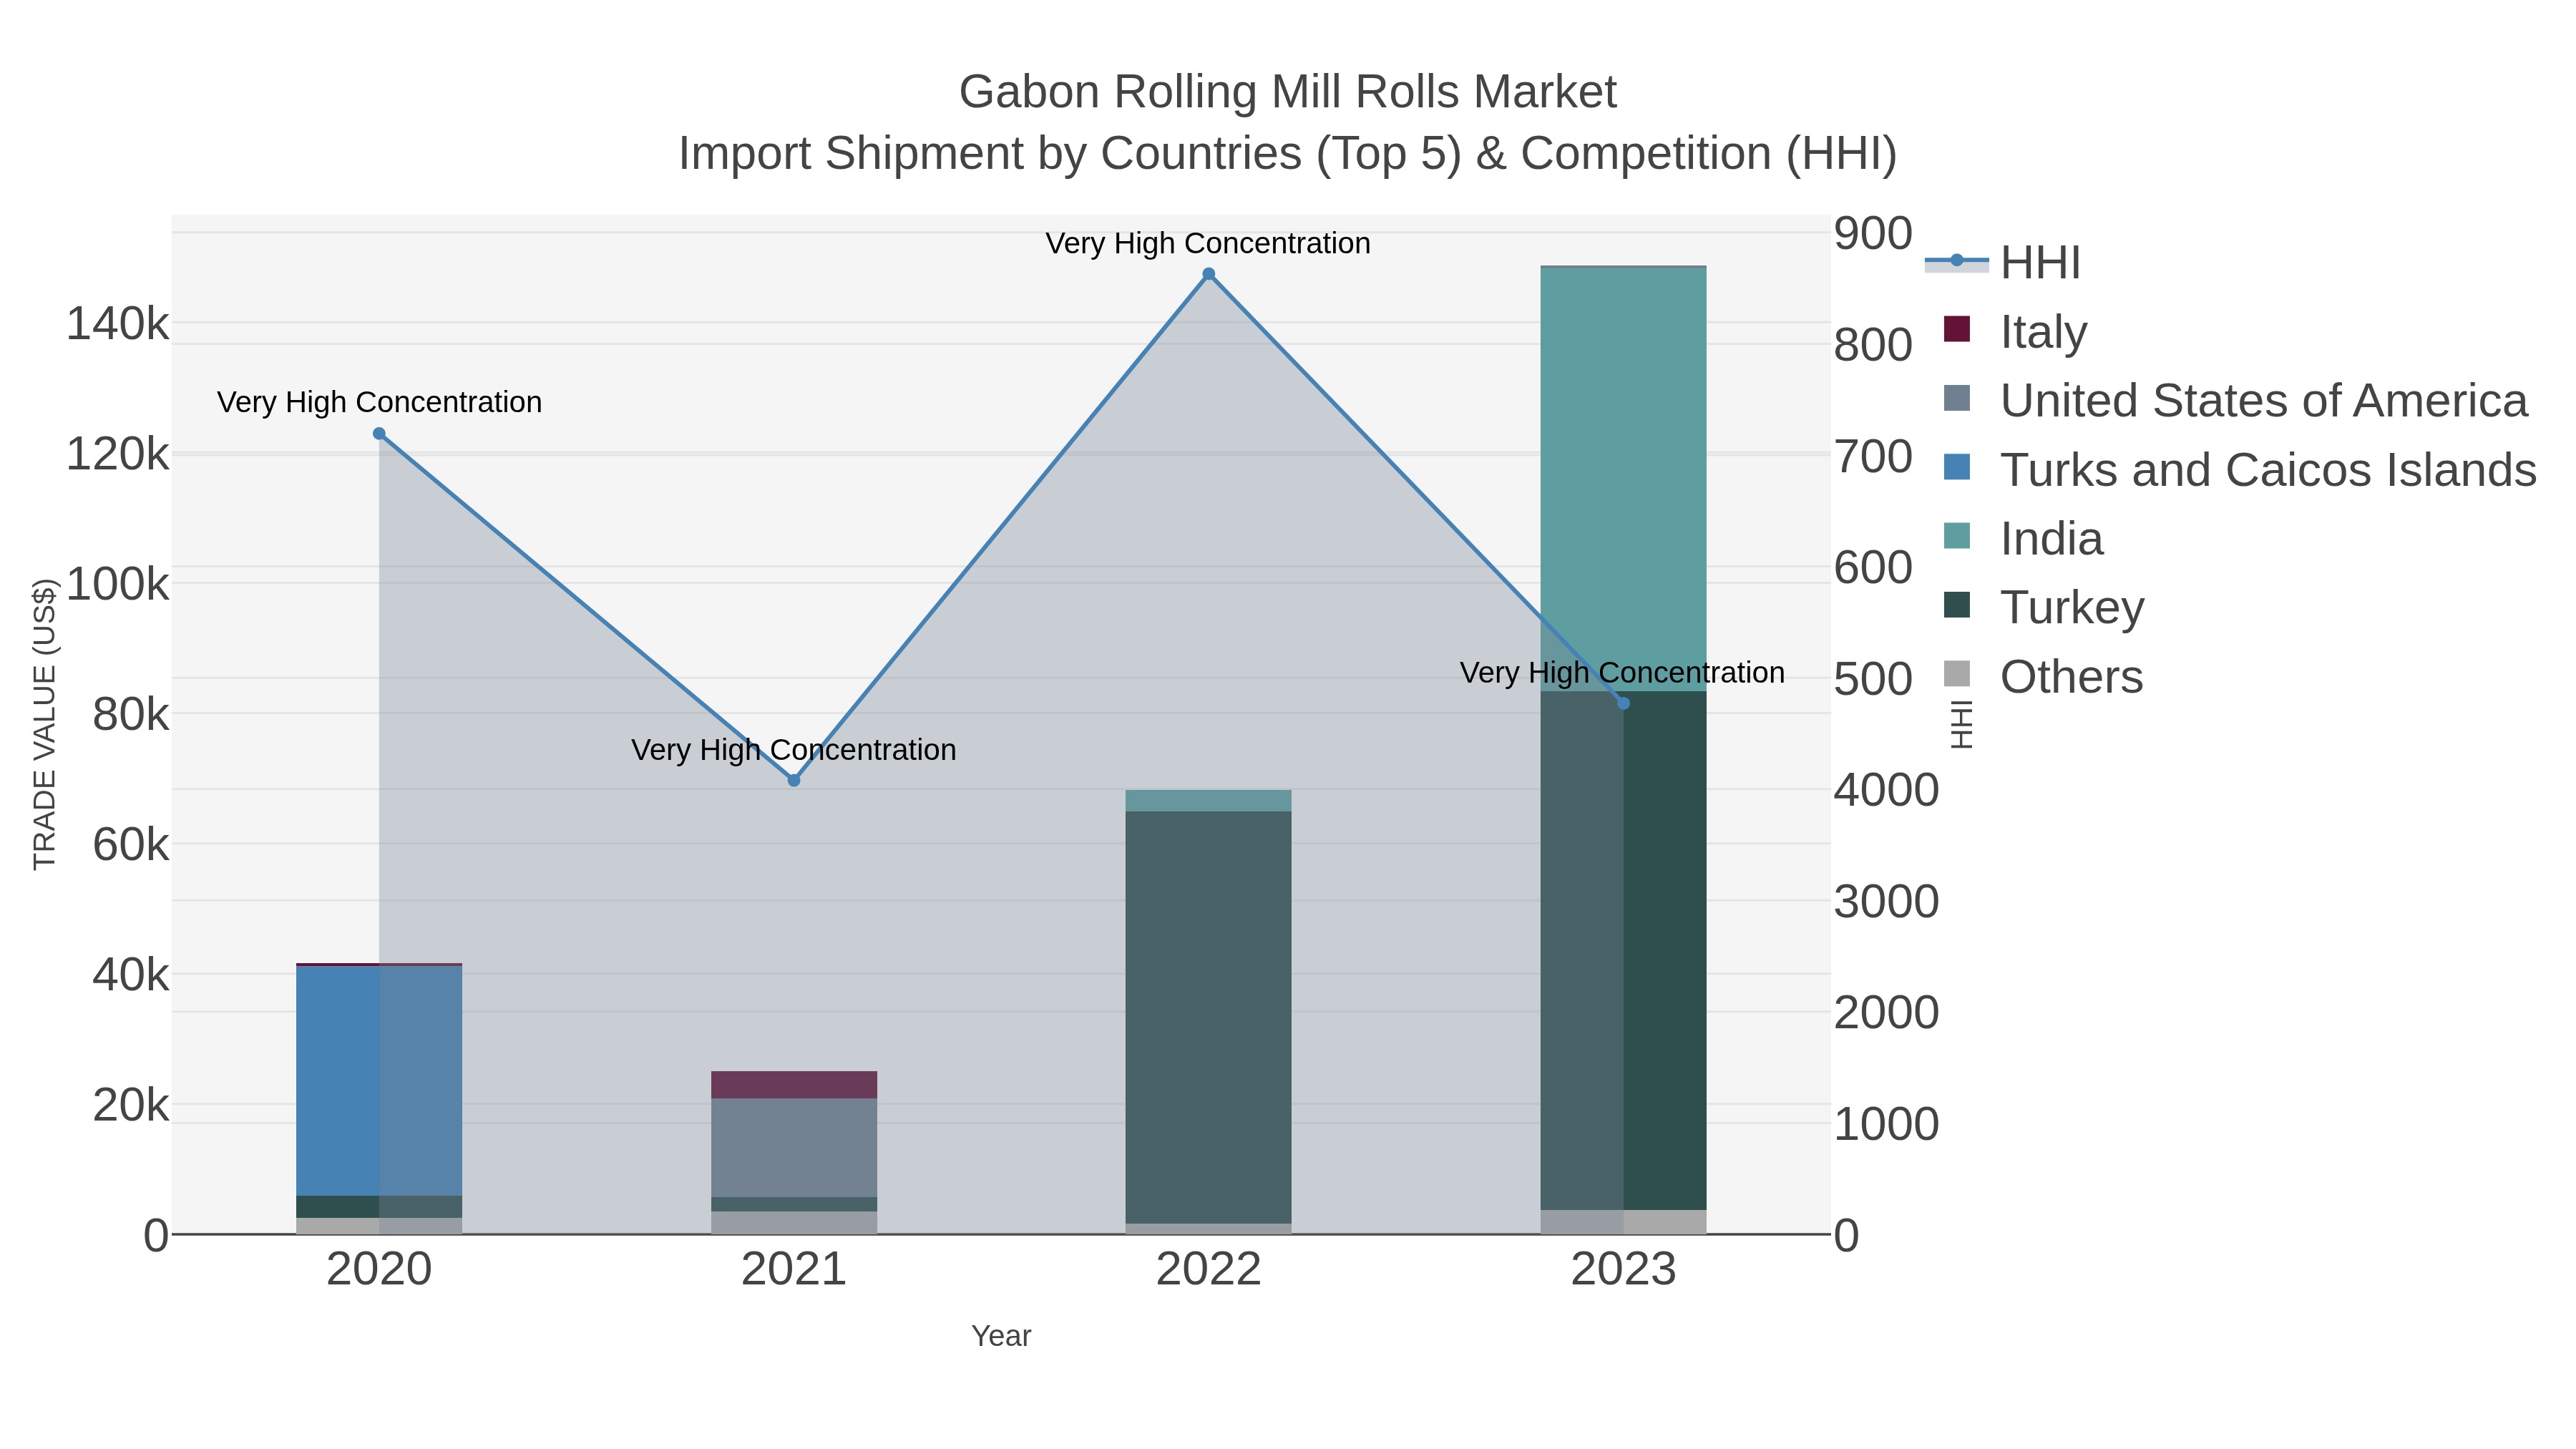Click the 2022 x-axis label

point(1208,1270)
